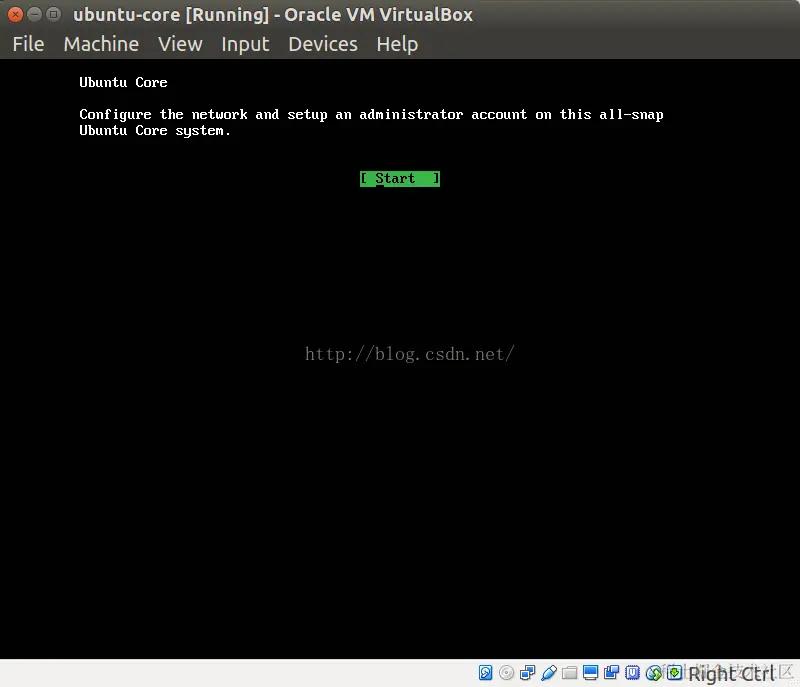Click the hard disk activity status icon

485,673
